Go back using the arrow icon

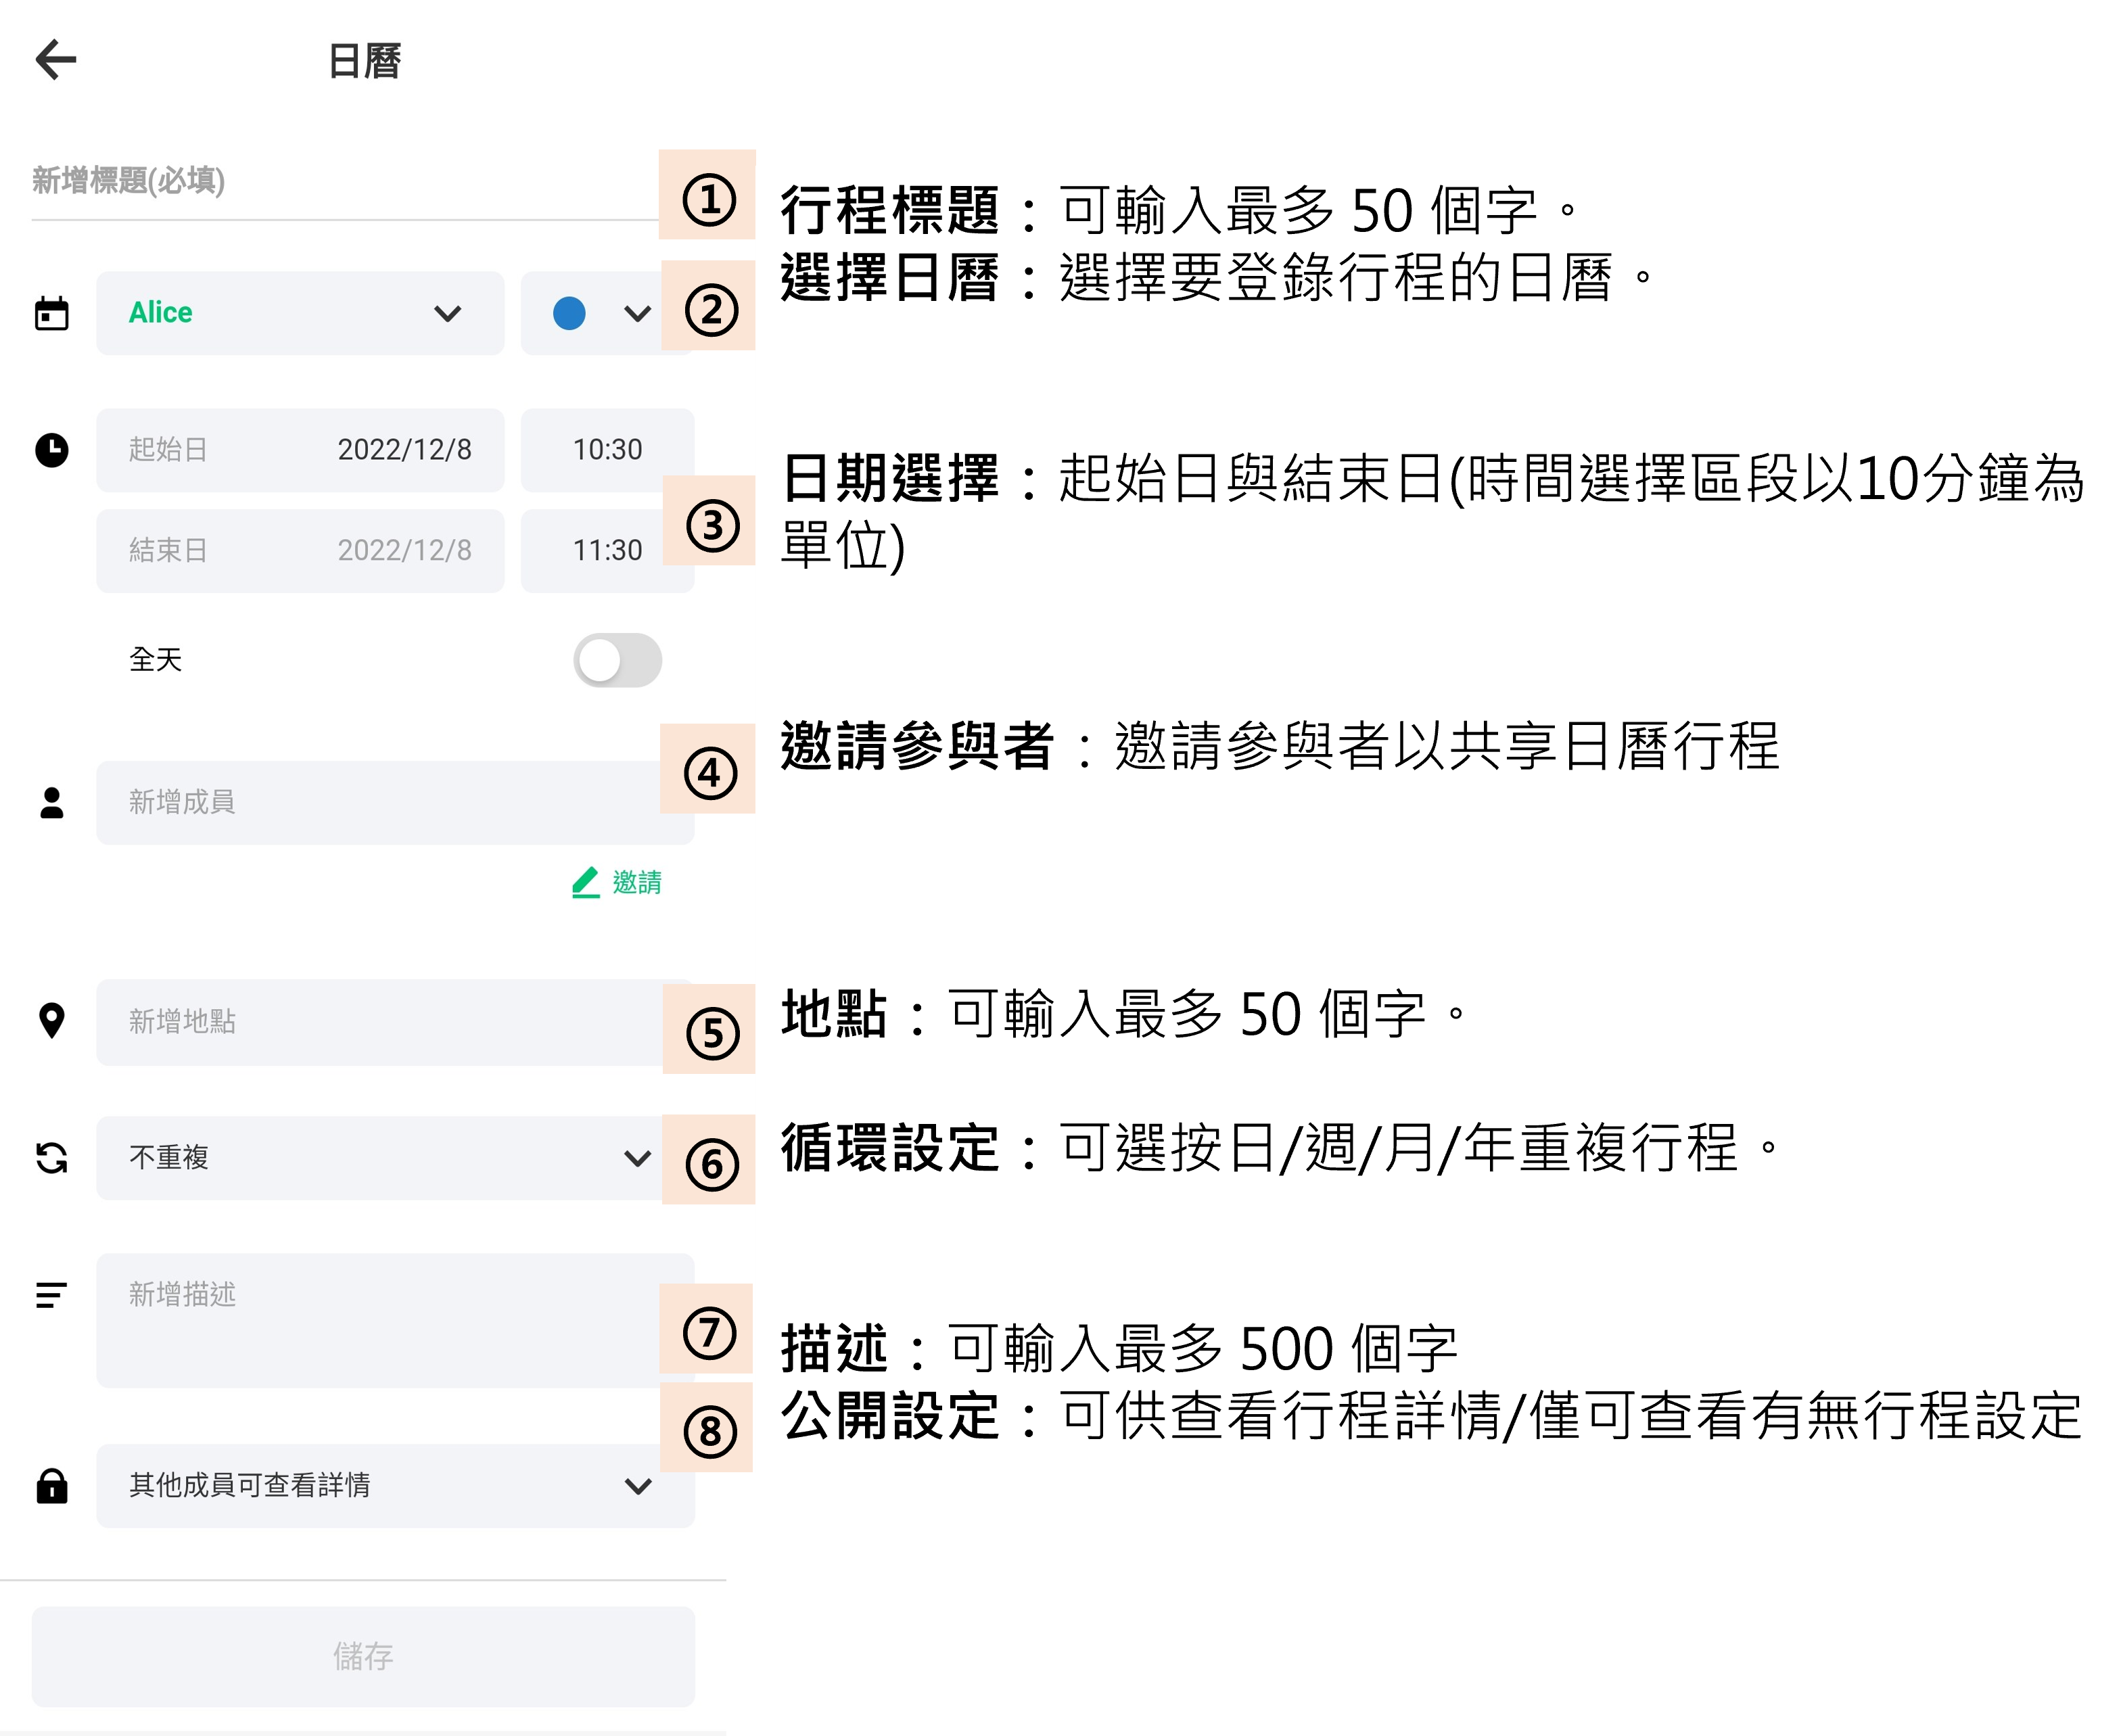pyautogui.click(x=55, y=59)
